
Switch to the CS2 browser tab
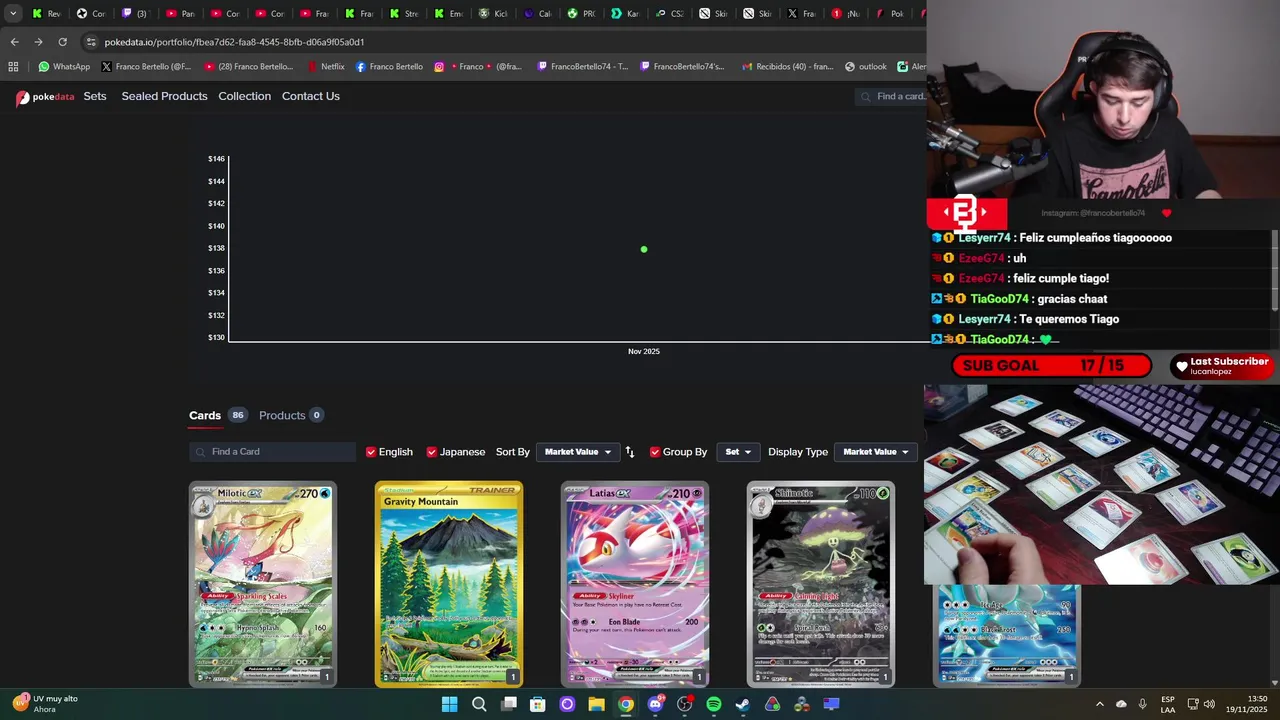670,14
